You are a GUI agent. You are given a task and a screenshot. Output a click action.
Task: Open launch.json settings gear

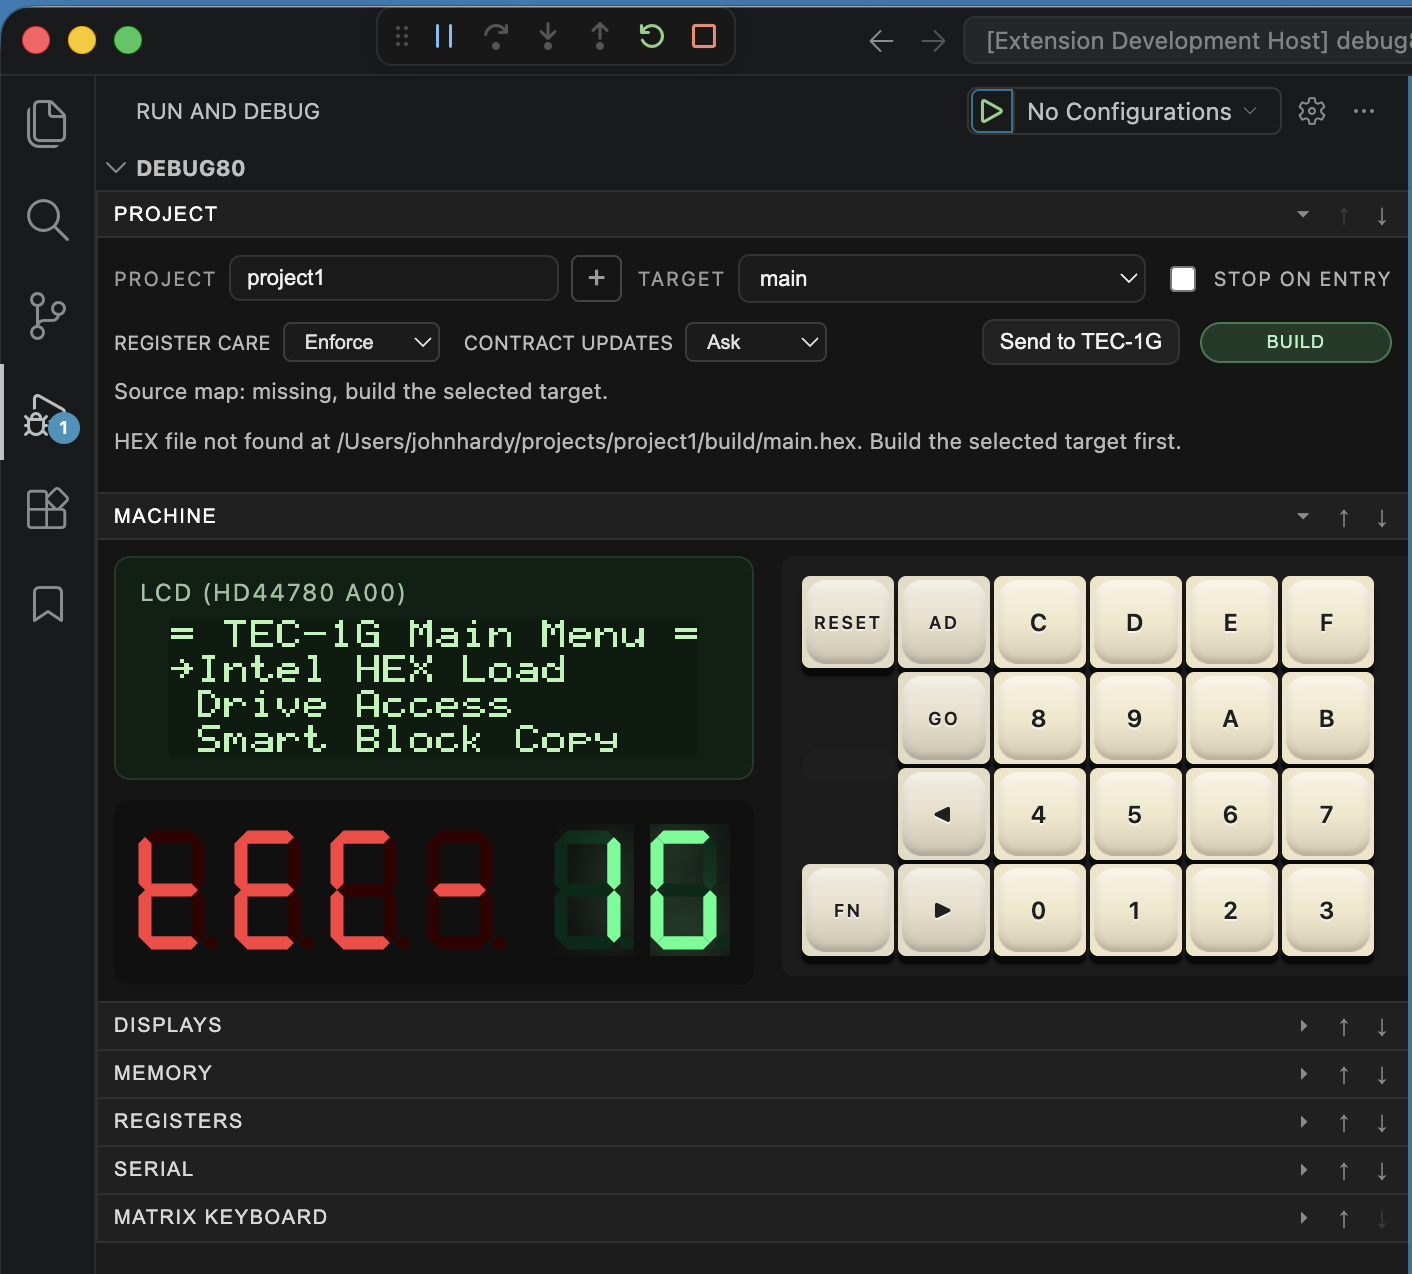click(x=1312, y=111)
